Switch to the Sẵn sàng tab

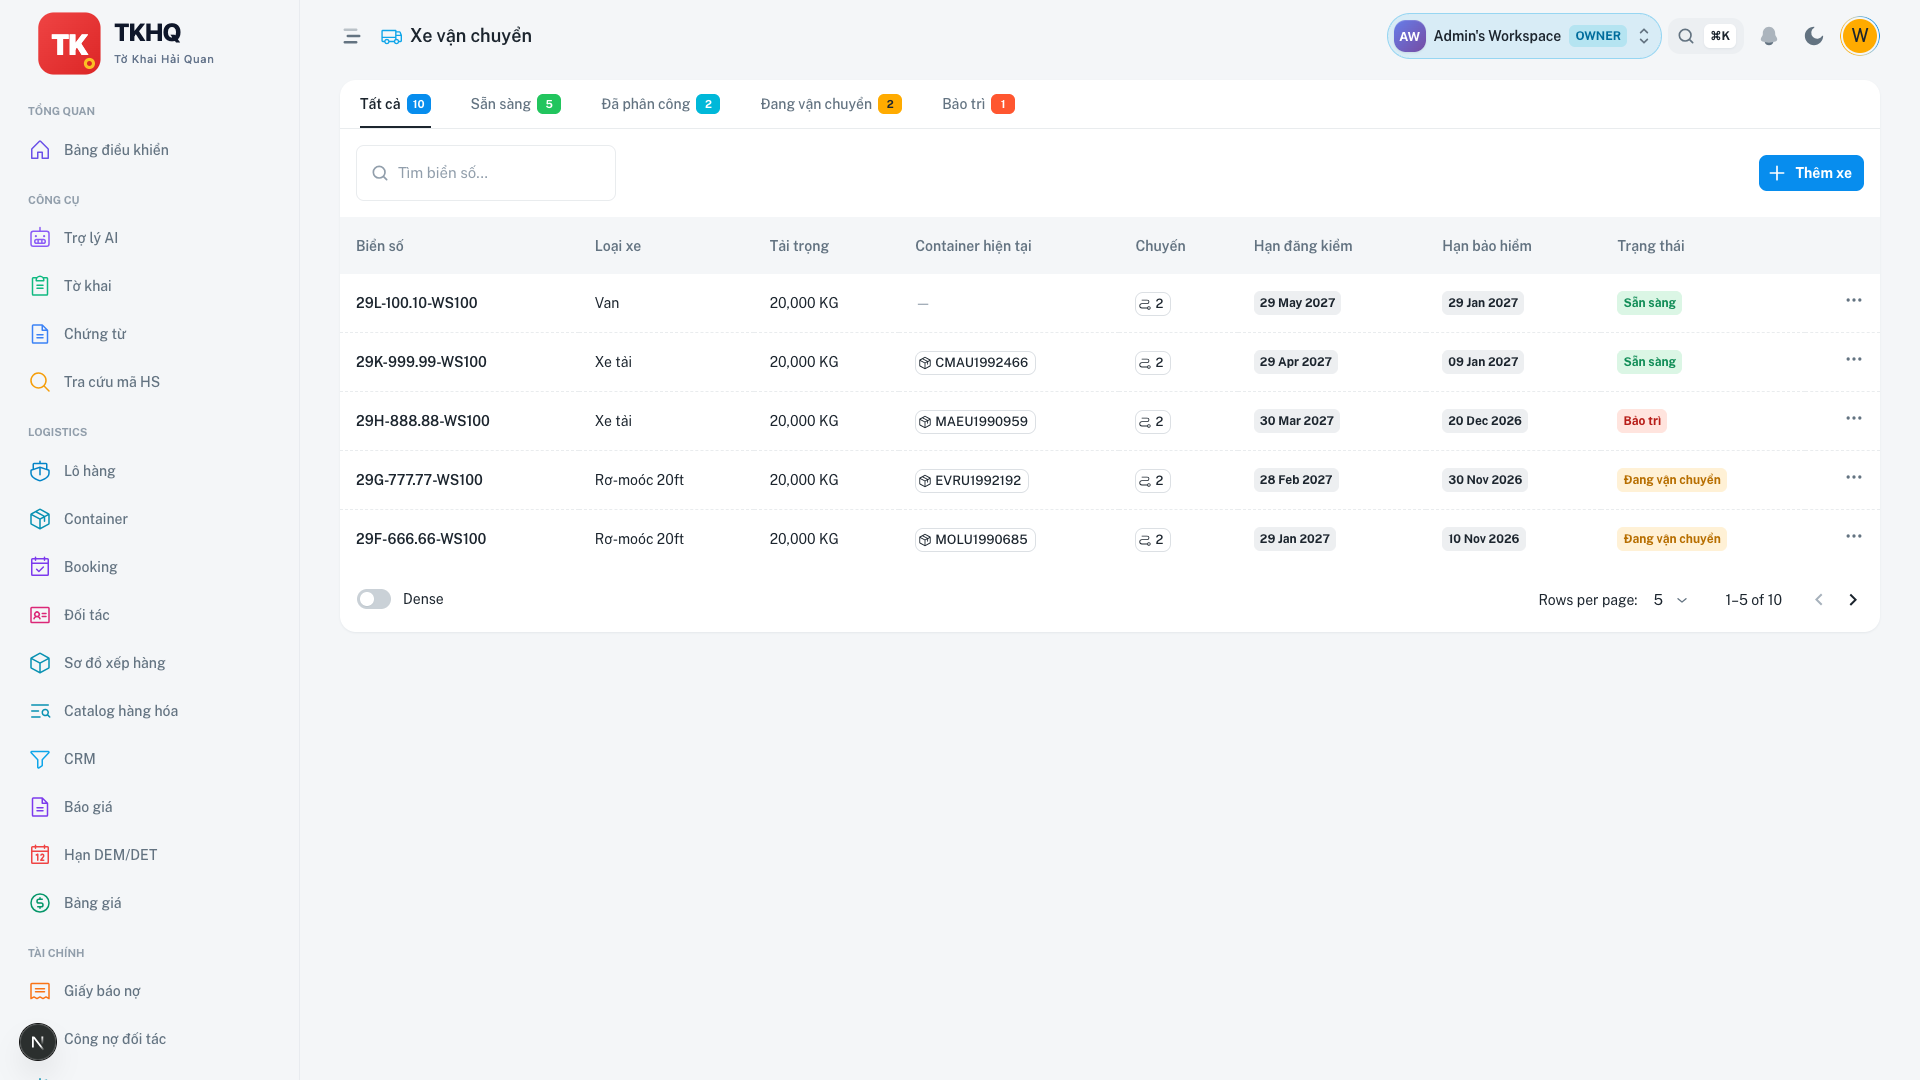515,104
